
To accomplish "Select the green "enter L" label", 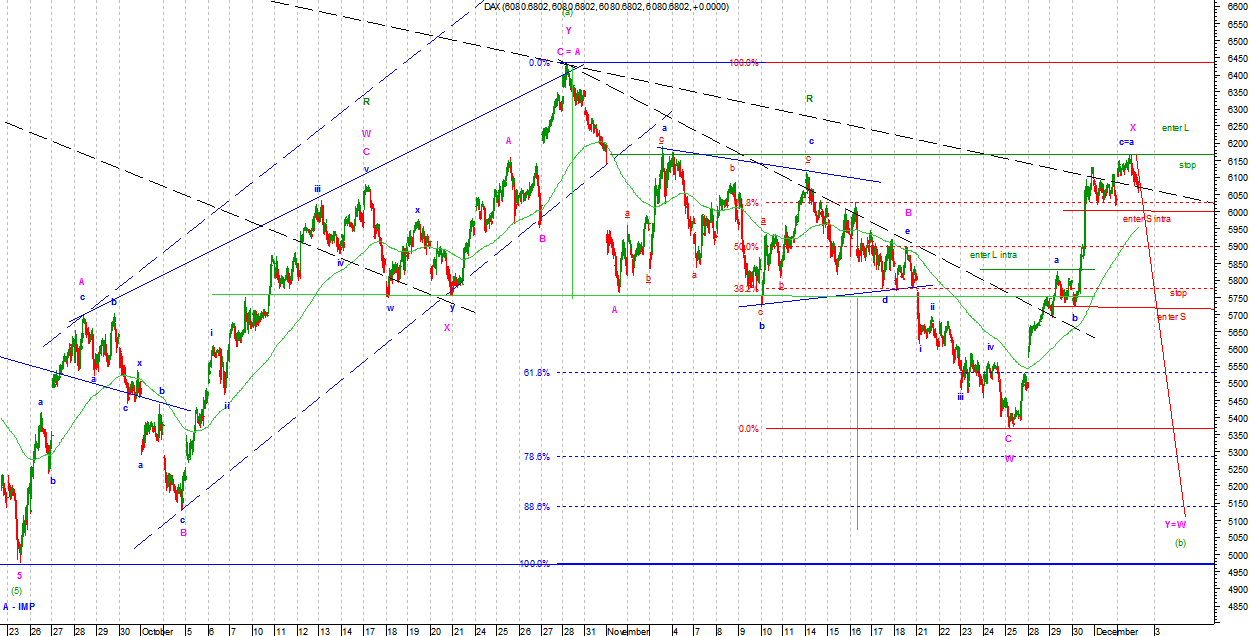I will point(1175,128).
